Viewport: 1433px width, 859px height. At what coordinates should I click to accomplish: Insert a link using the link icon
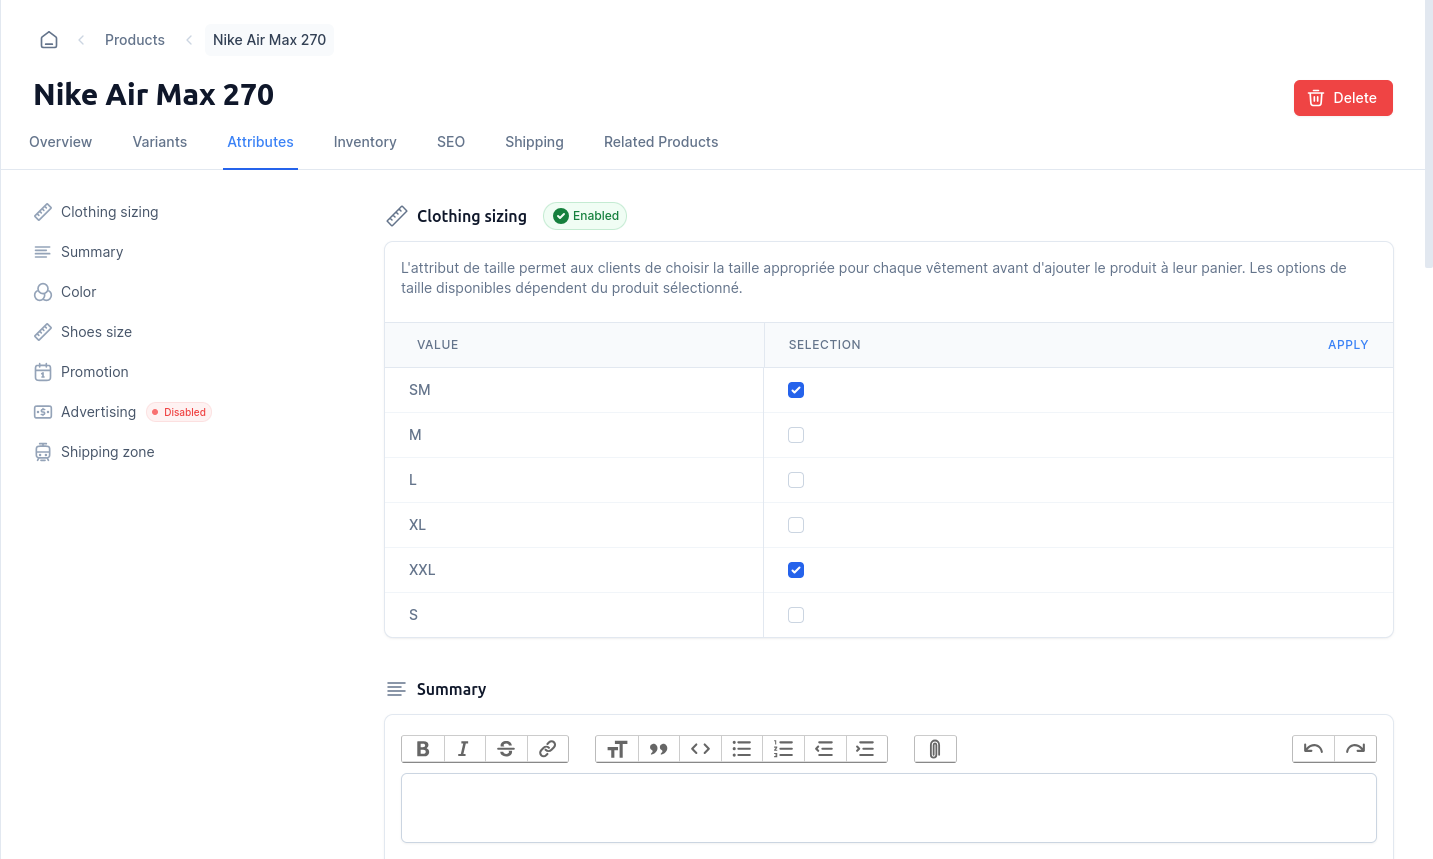click(x=548, y=749)
